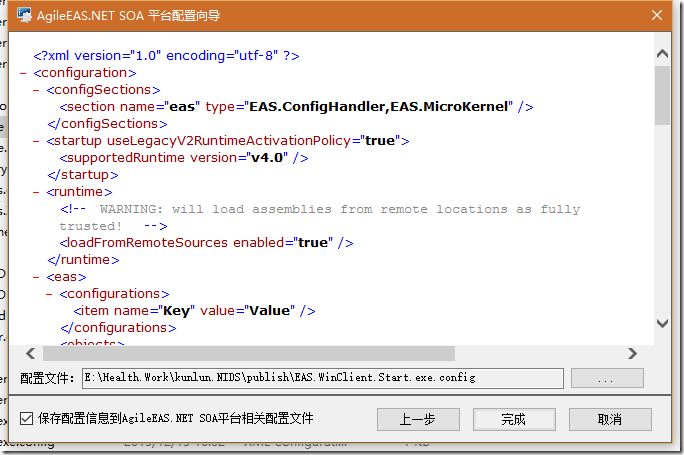Image resolution: width=684 pixels, height=455 pixels.
Task: Click the 完成 finish button
Action: (514, 419)
